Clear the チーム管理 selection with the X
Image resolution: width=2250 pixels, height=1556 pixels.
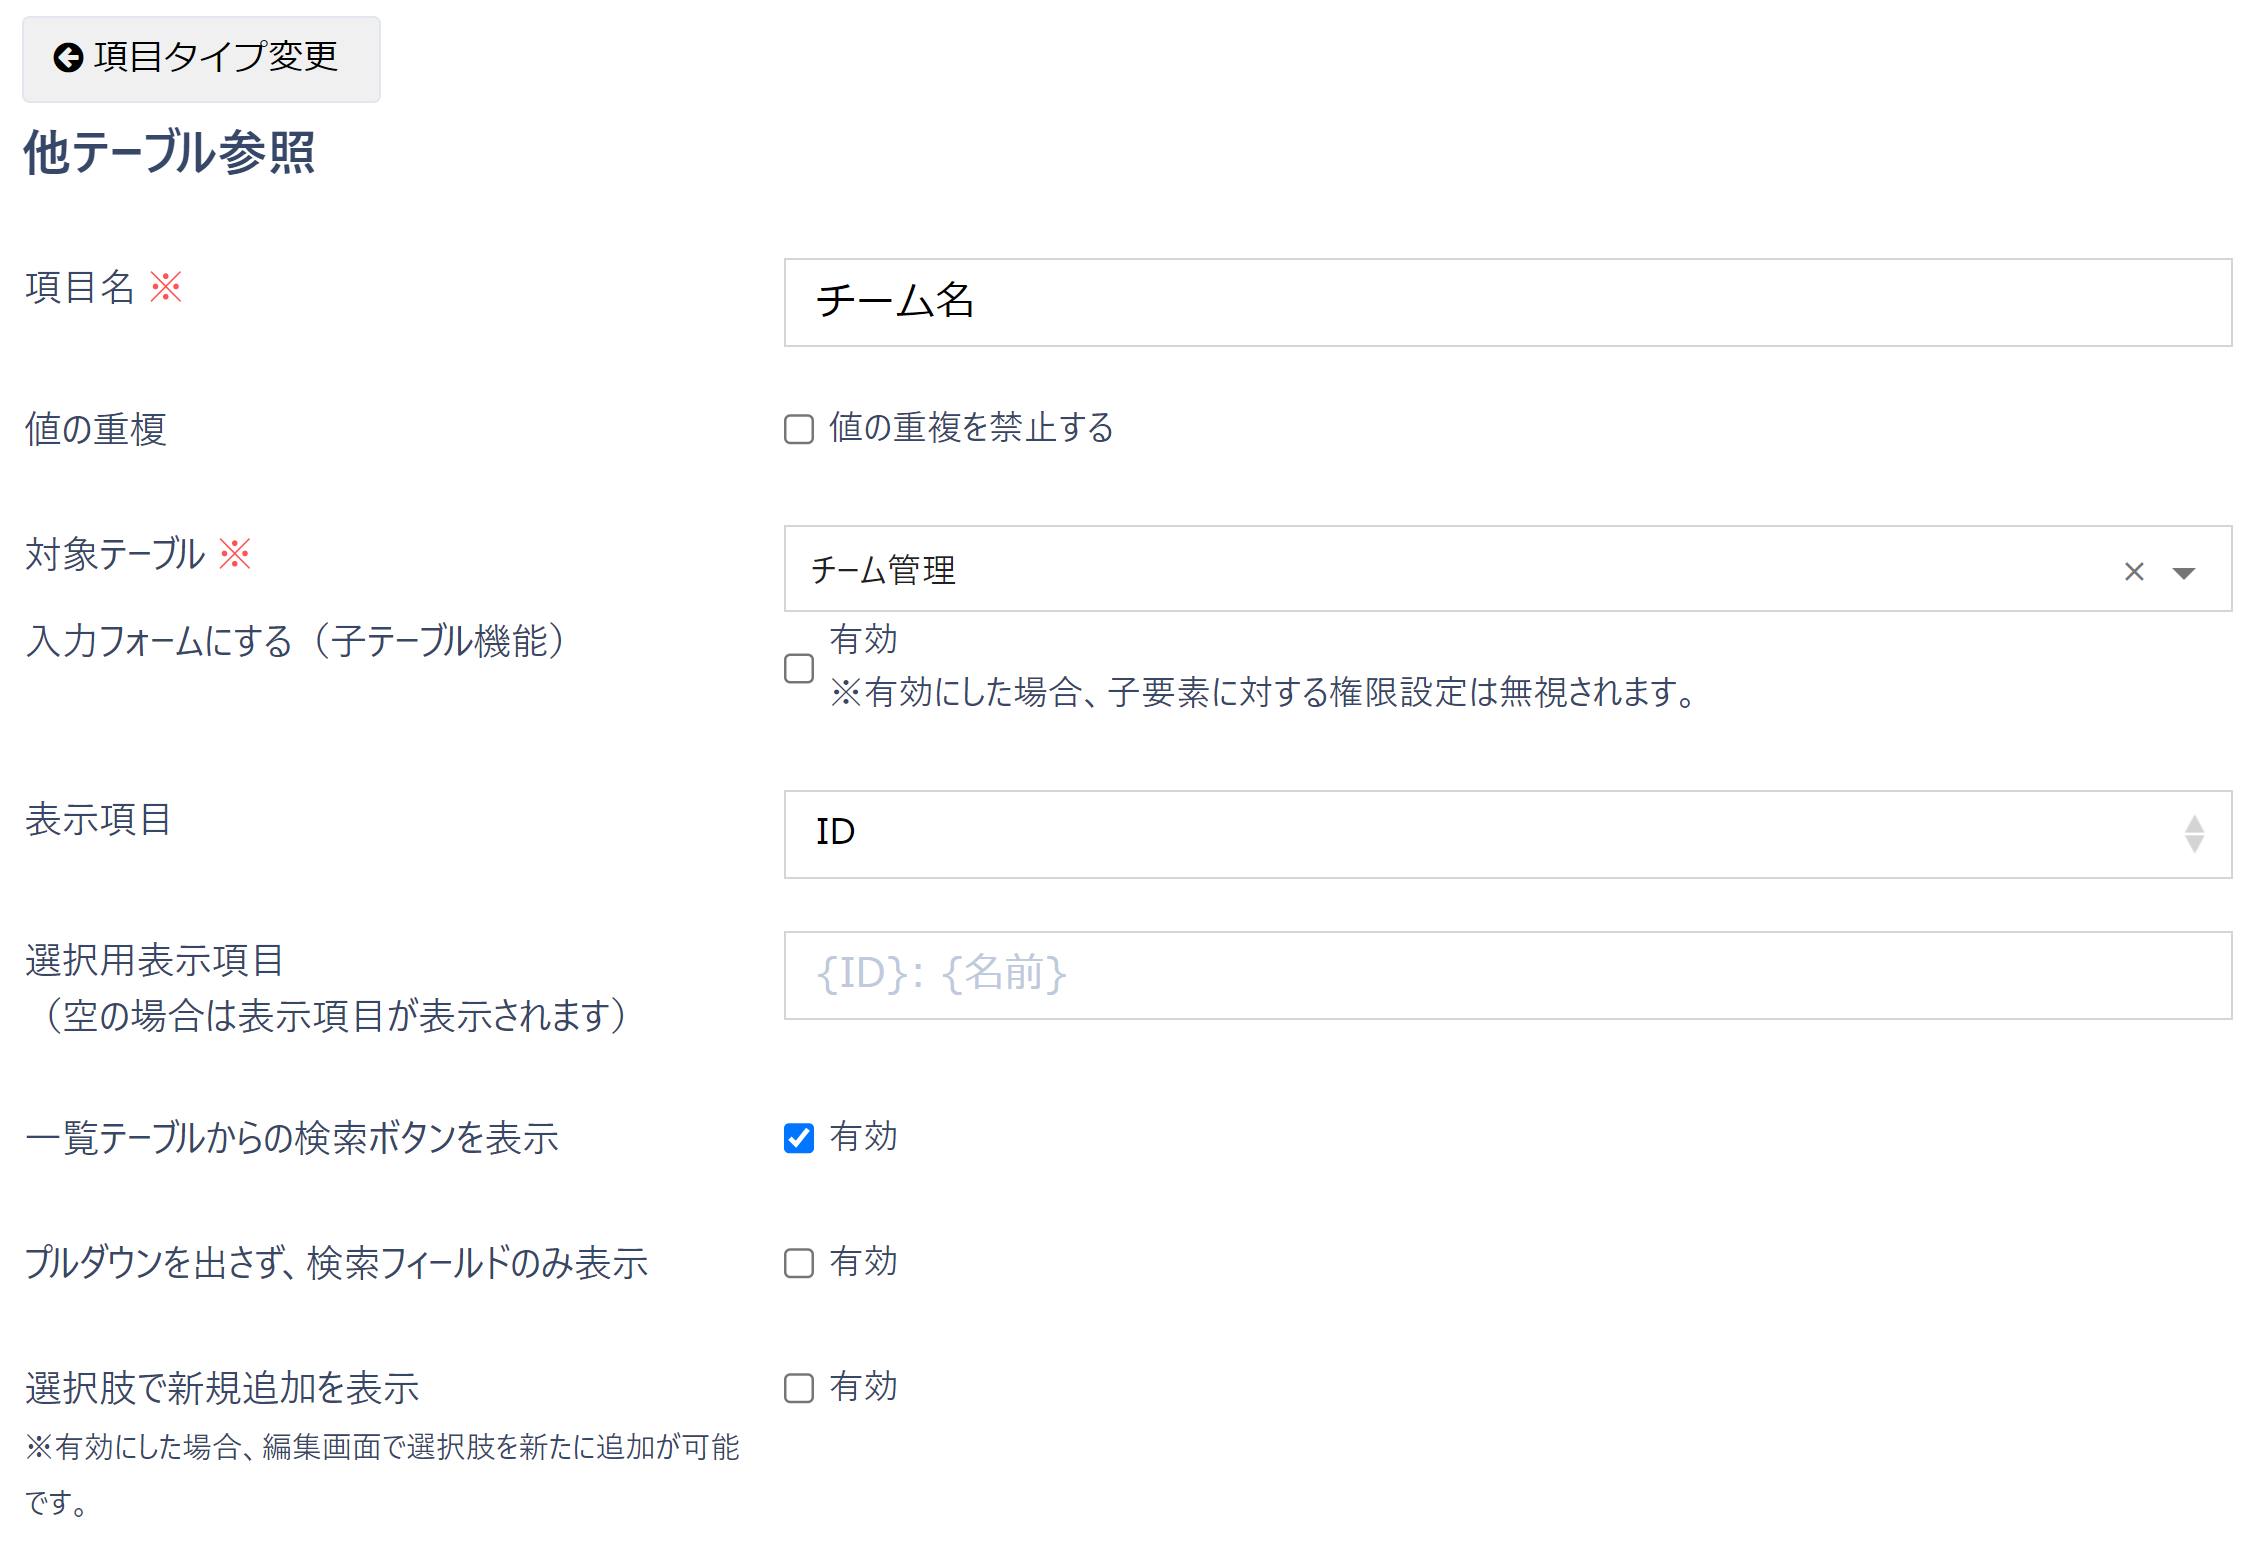click(x=2134, y=571)
